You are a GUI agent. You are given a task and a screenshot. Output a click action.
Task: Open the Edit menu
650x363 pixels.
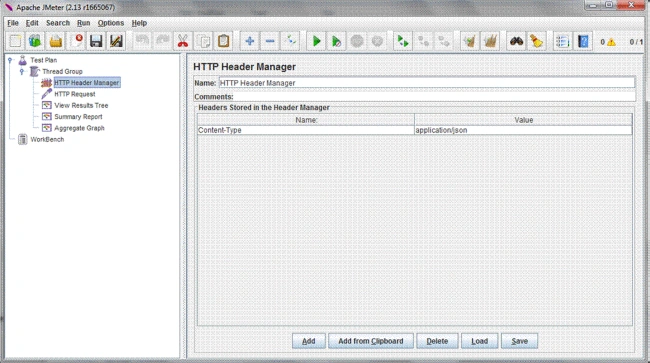tap(32, 23)
